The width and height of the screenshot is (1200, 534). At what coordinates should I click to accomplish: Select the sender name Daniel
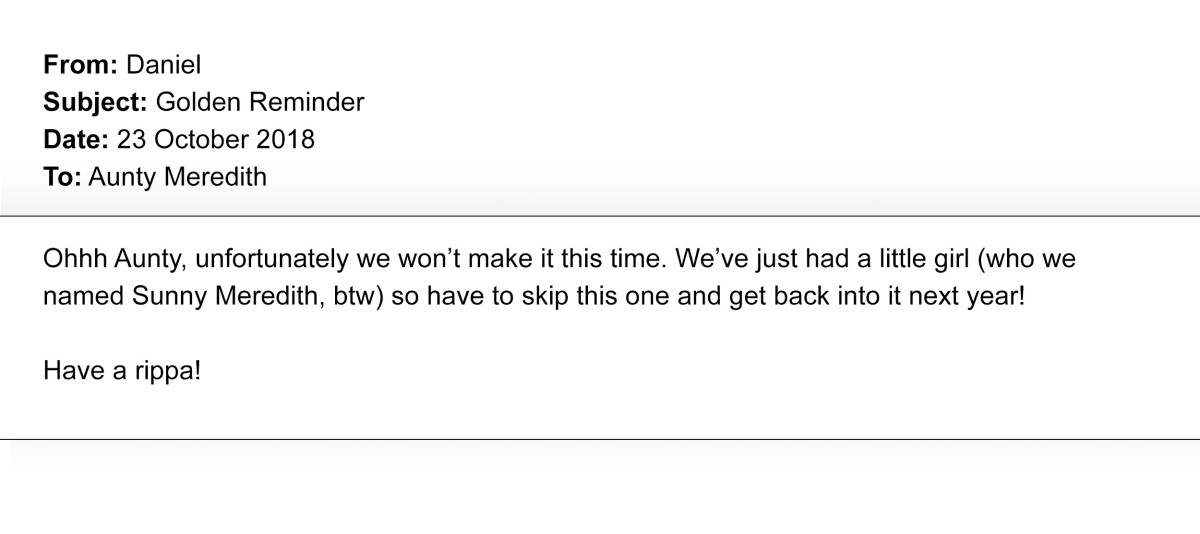click(x=163, y=65)
